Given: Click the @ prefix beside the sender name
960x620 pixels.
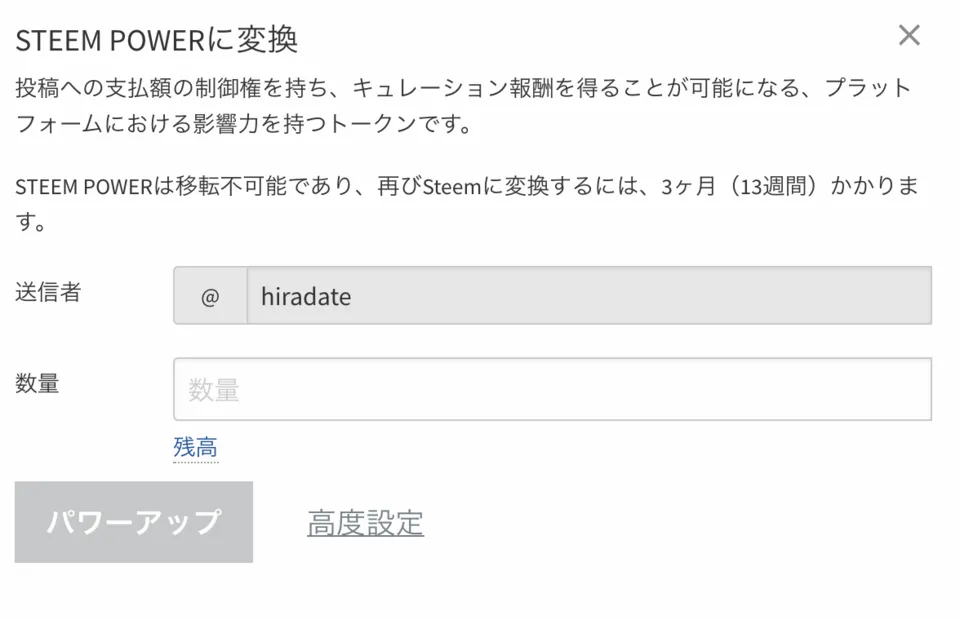Looking at the screenshot, I should (210, 296).
